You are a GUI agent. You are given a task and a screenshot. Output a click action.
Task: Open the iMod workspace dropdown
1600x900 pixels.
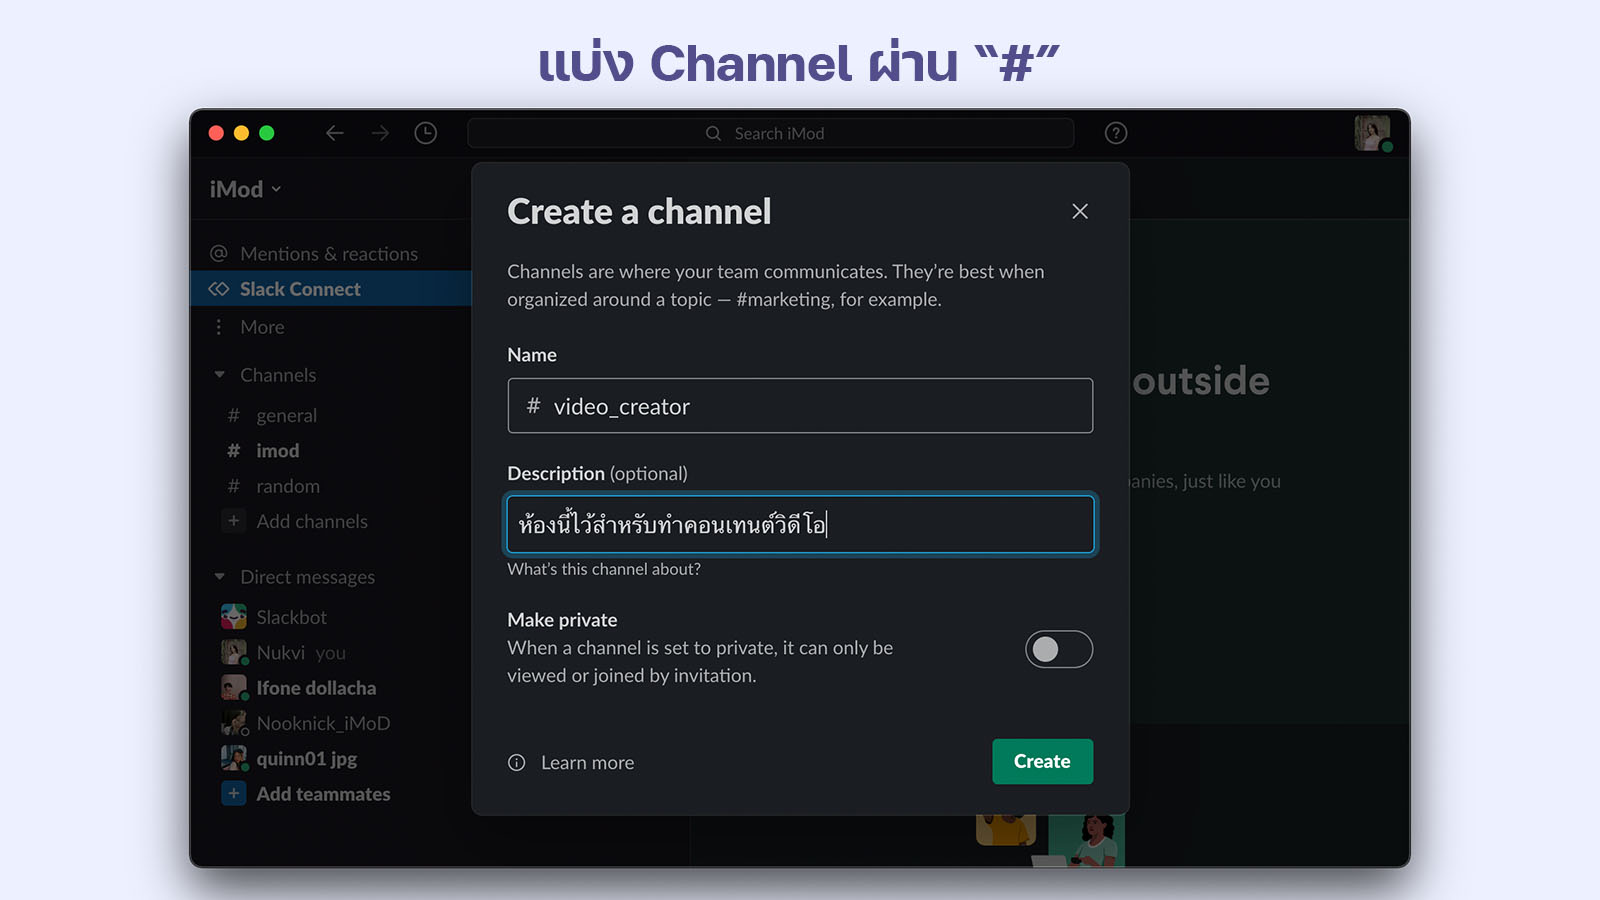coord(245,189)
